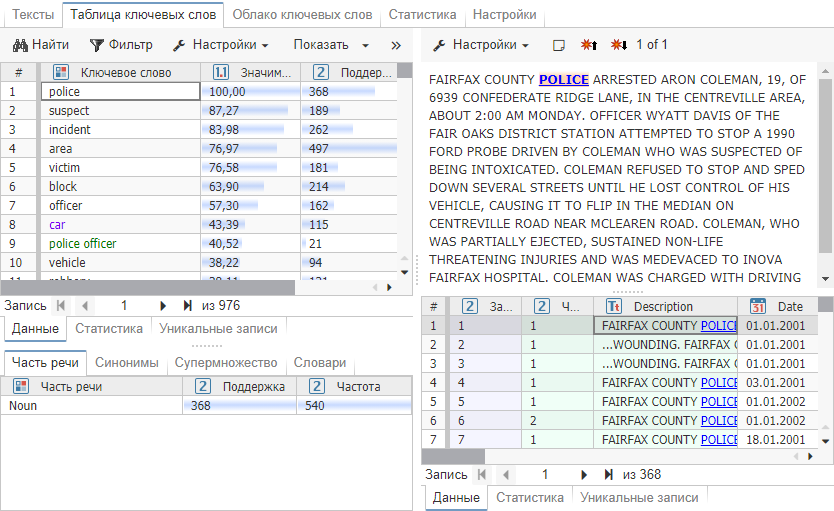The image size is (834, 511).
Task: Toggle the window layout square icon
Action: click(558, 45)
